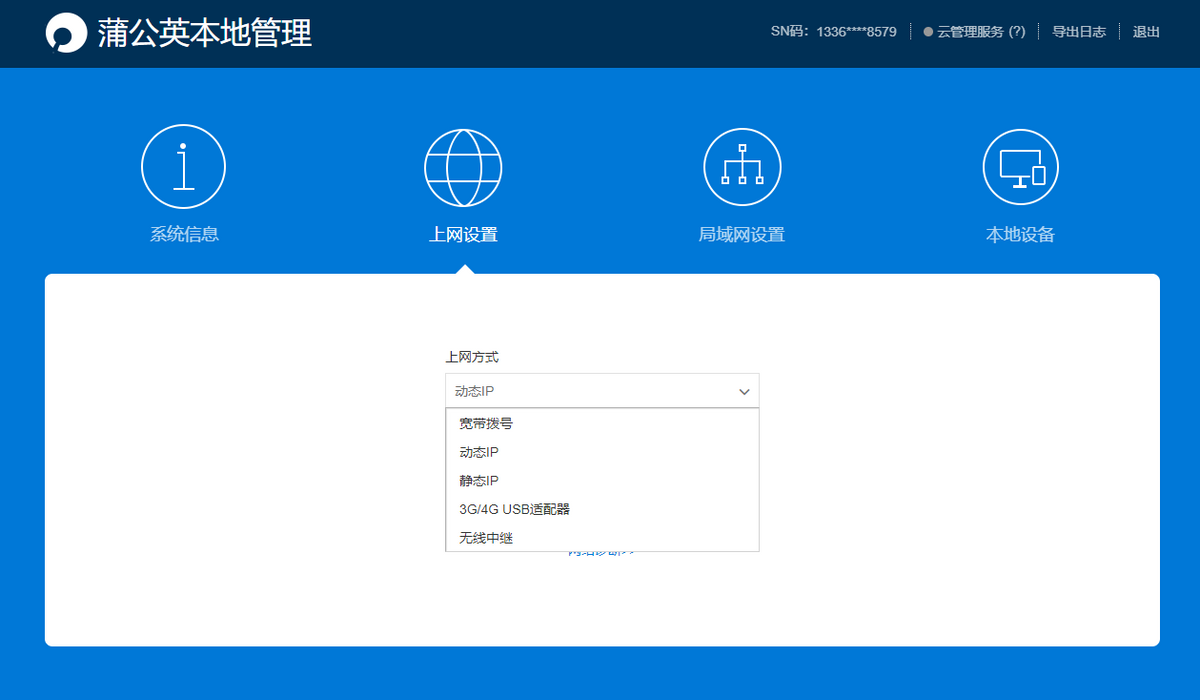The image size is (1200, 700).
Task: Click the 系统信息 info icon
Action: tap(183, 166)
